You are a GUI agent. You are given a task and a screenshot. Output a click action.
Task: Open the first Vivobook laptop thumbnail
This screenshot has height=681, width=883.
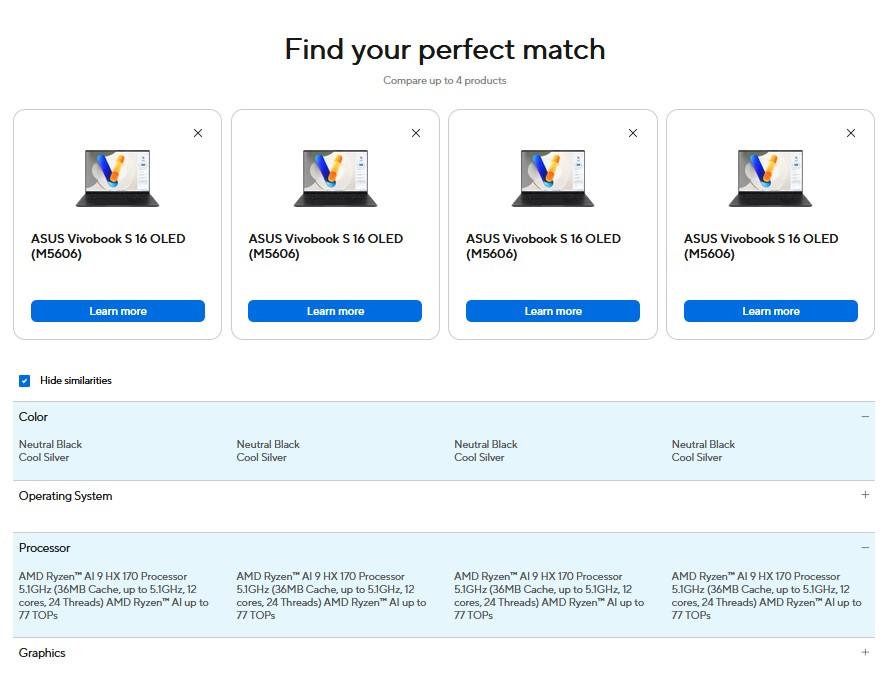pyautogui.click(x=118, y=178)
